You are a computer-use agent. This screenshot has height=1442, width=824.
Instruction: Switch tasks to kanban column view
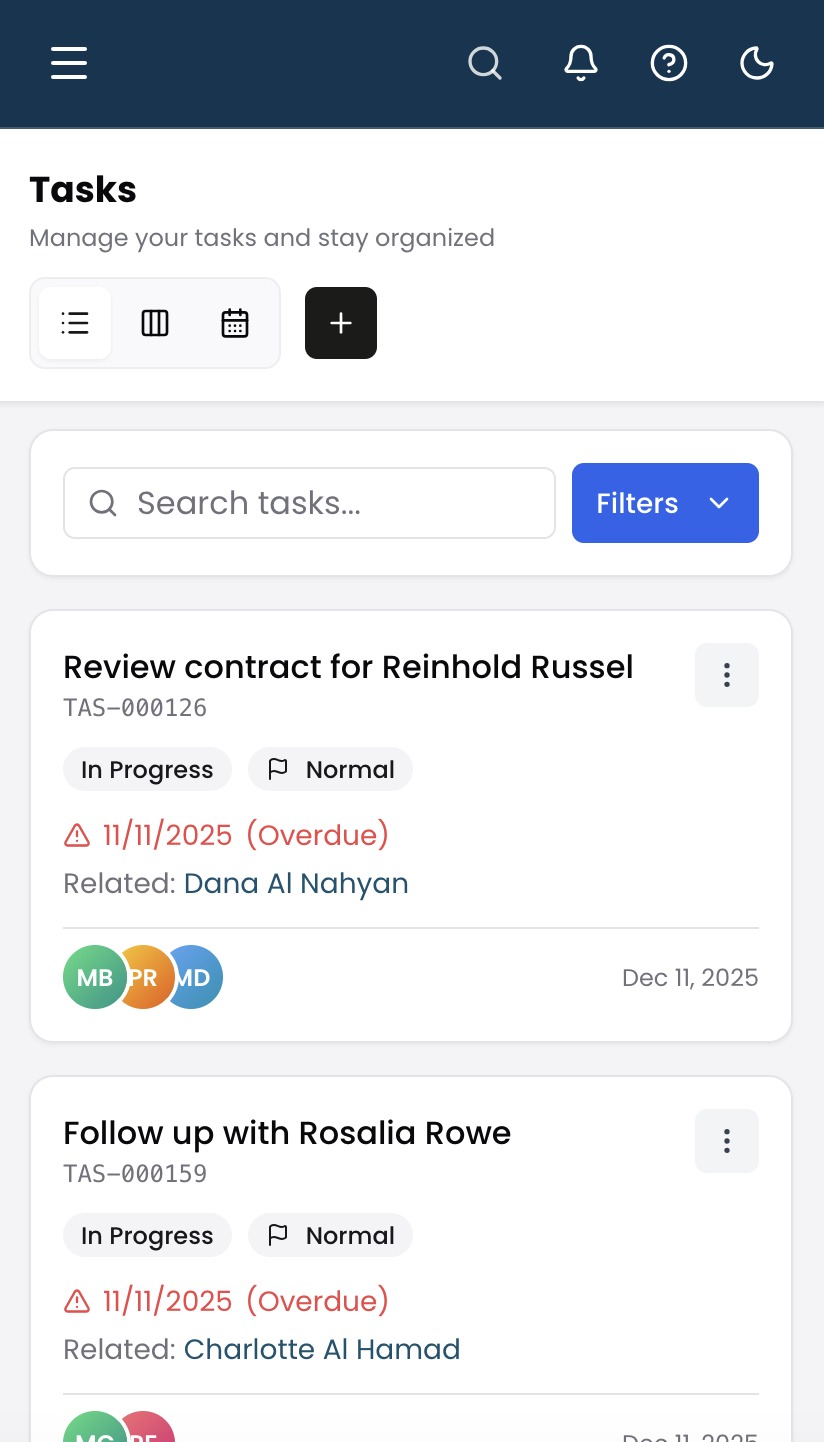tap(155, 322)
